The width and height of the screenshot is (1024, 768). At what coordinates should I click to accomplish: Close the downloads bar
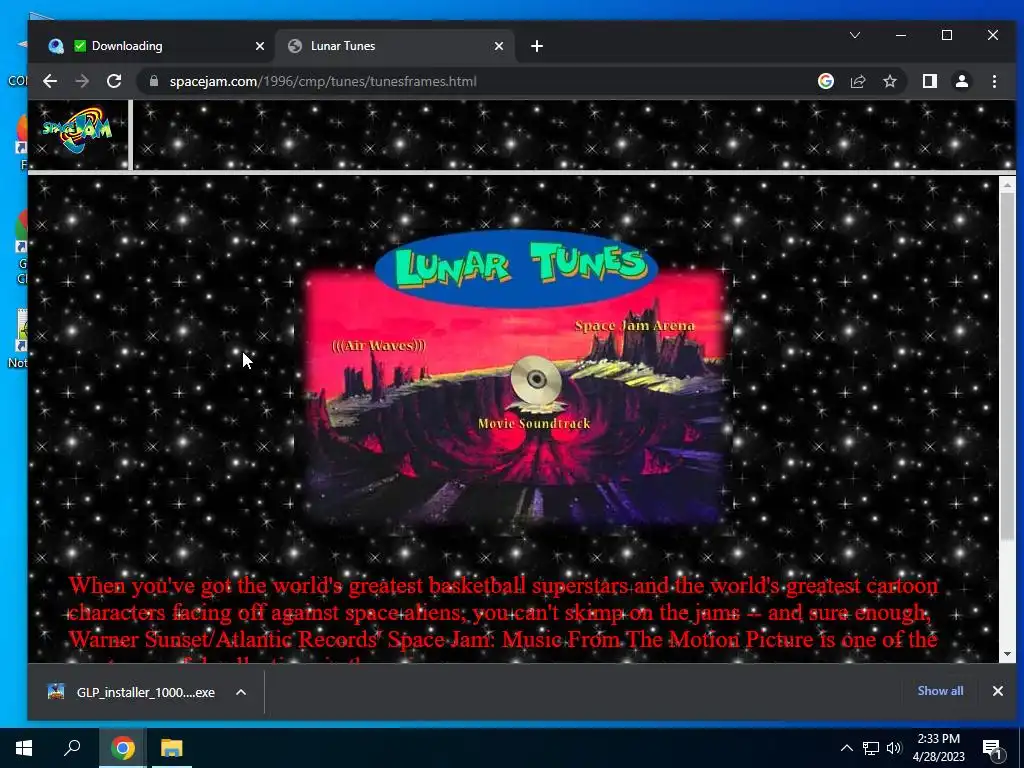pyautogui.click(x=997, y=691)
